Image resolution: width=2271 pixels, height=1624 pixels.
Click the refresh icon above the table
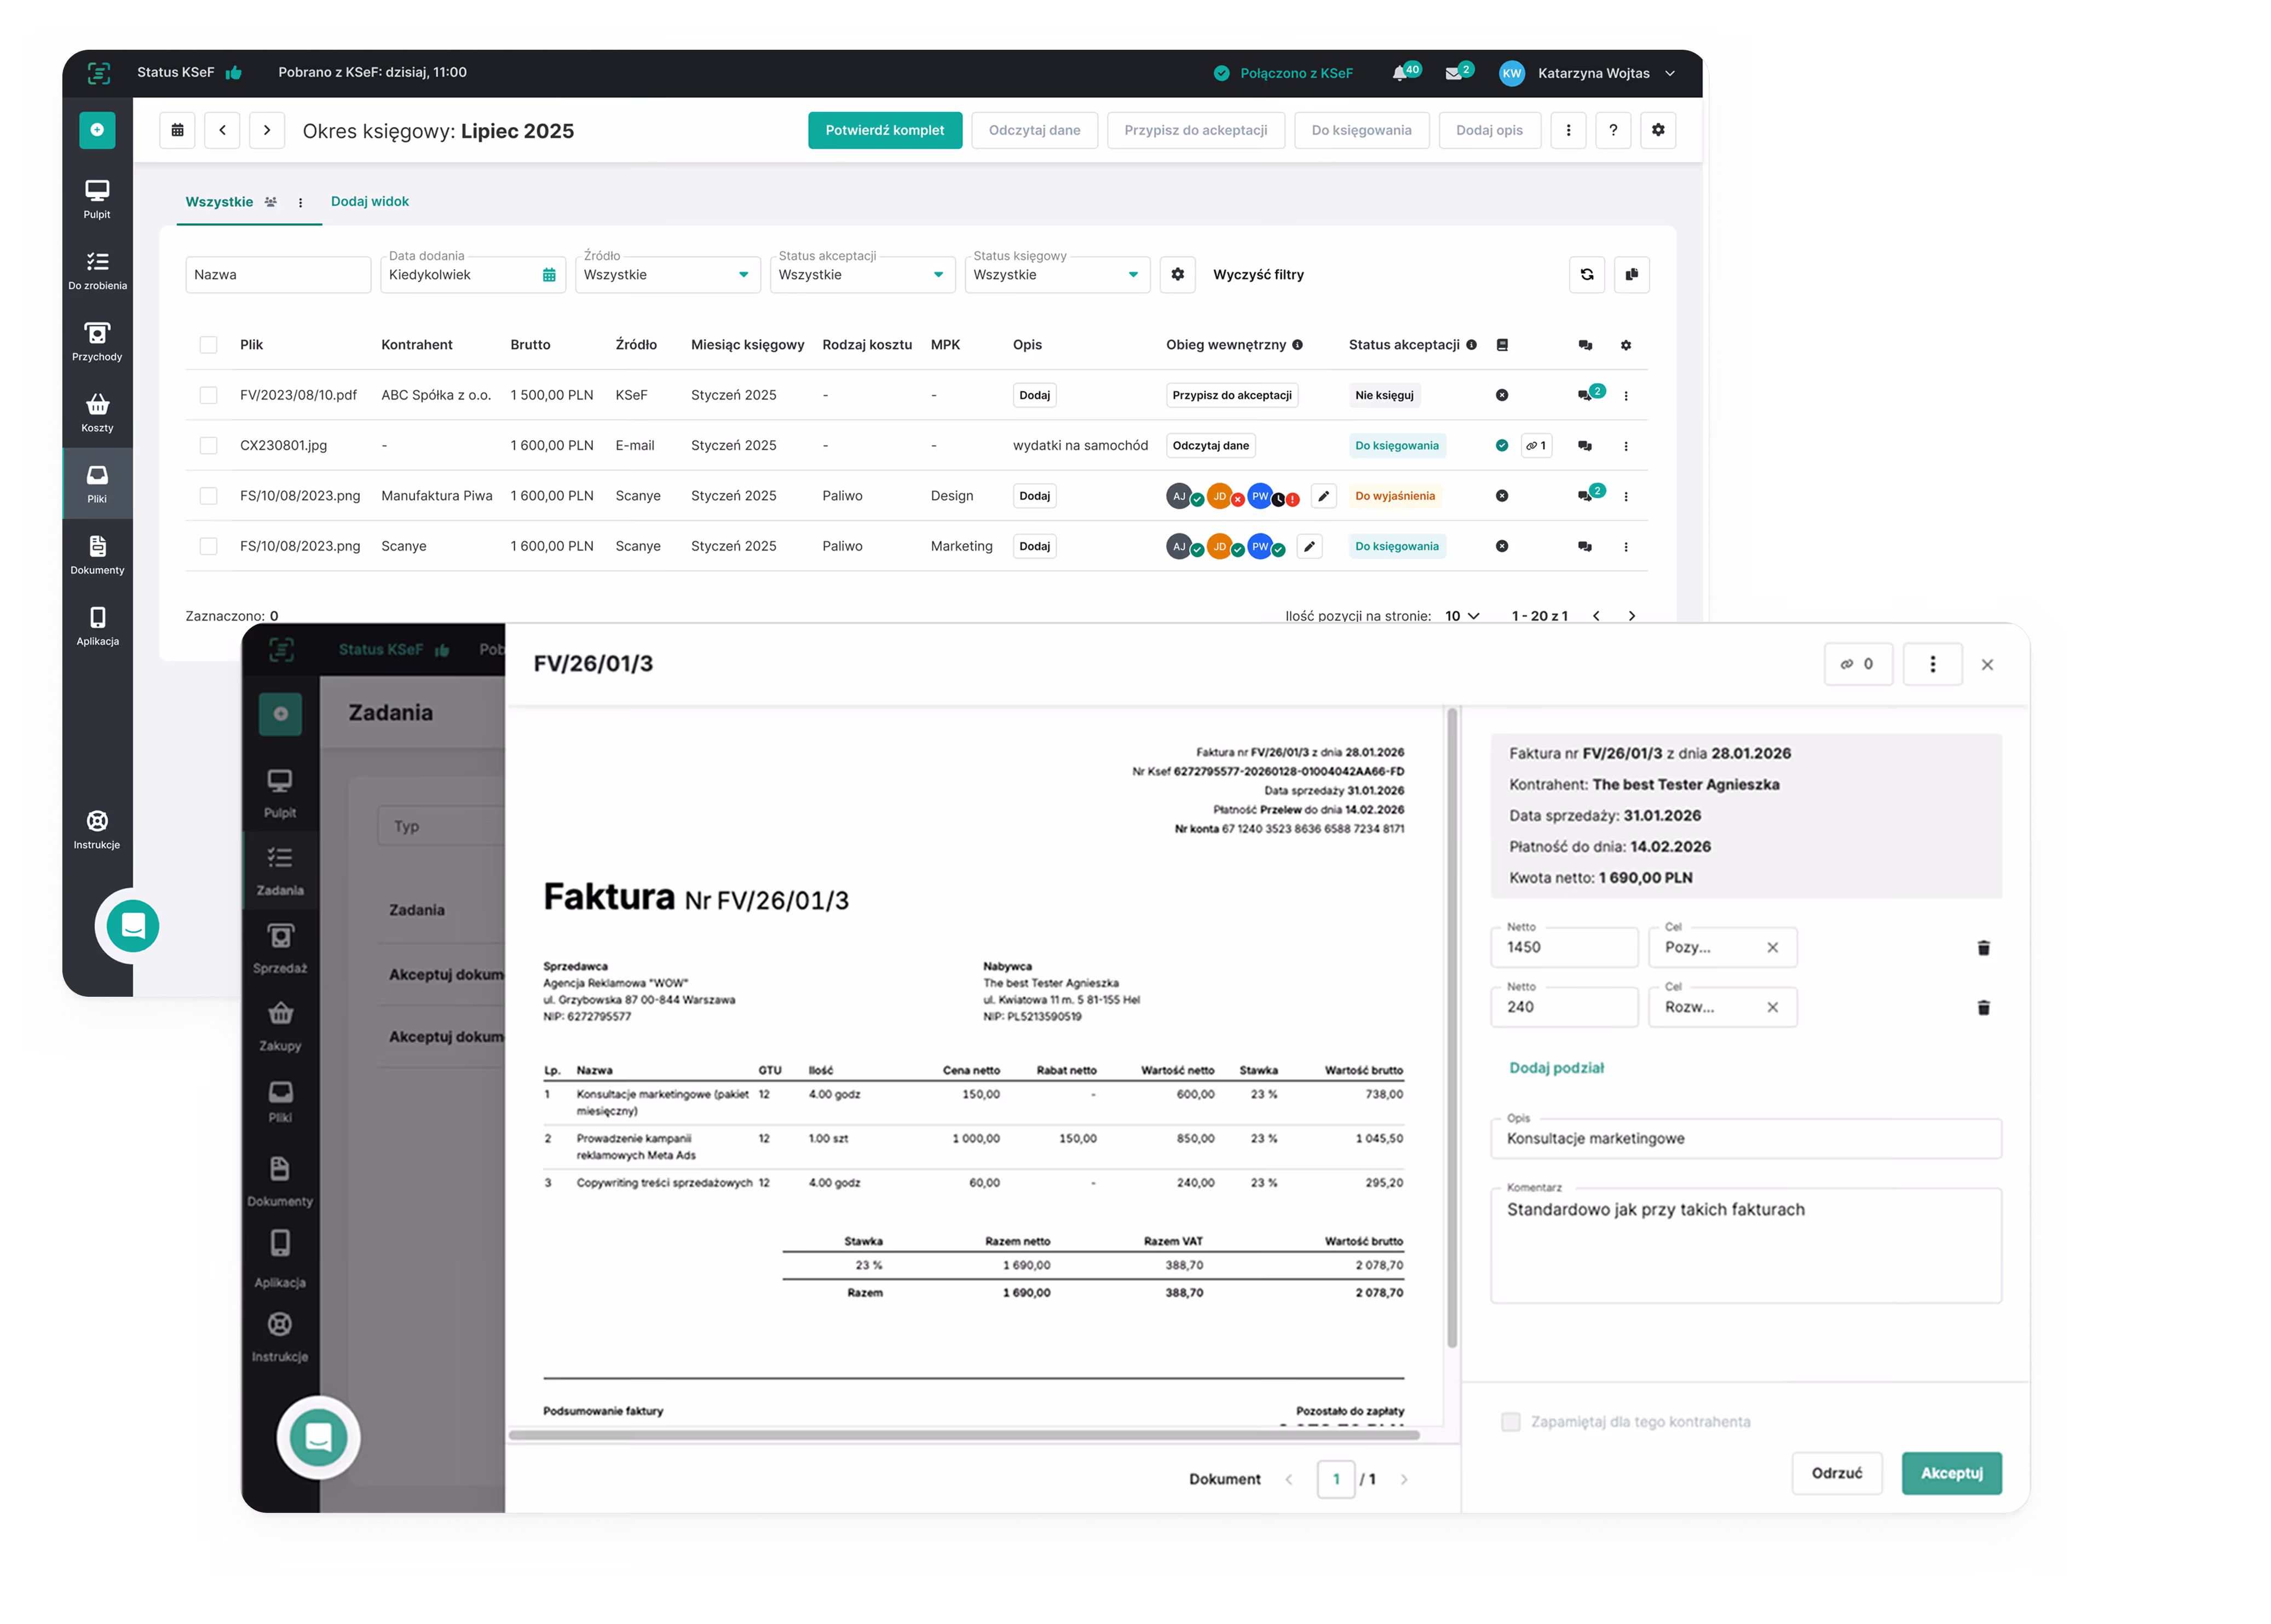point(1586,274)
